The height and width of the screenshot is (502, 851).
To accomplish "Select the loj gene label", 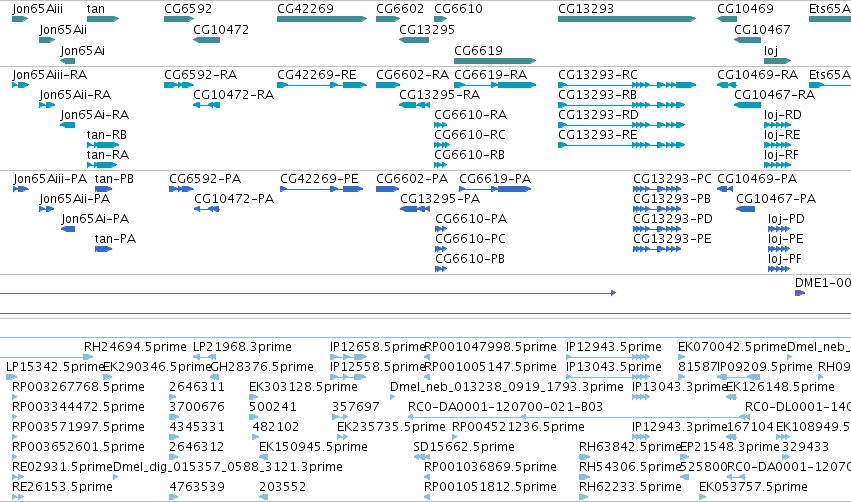I will (x=771, y=51).
